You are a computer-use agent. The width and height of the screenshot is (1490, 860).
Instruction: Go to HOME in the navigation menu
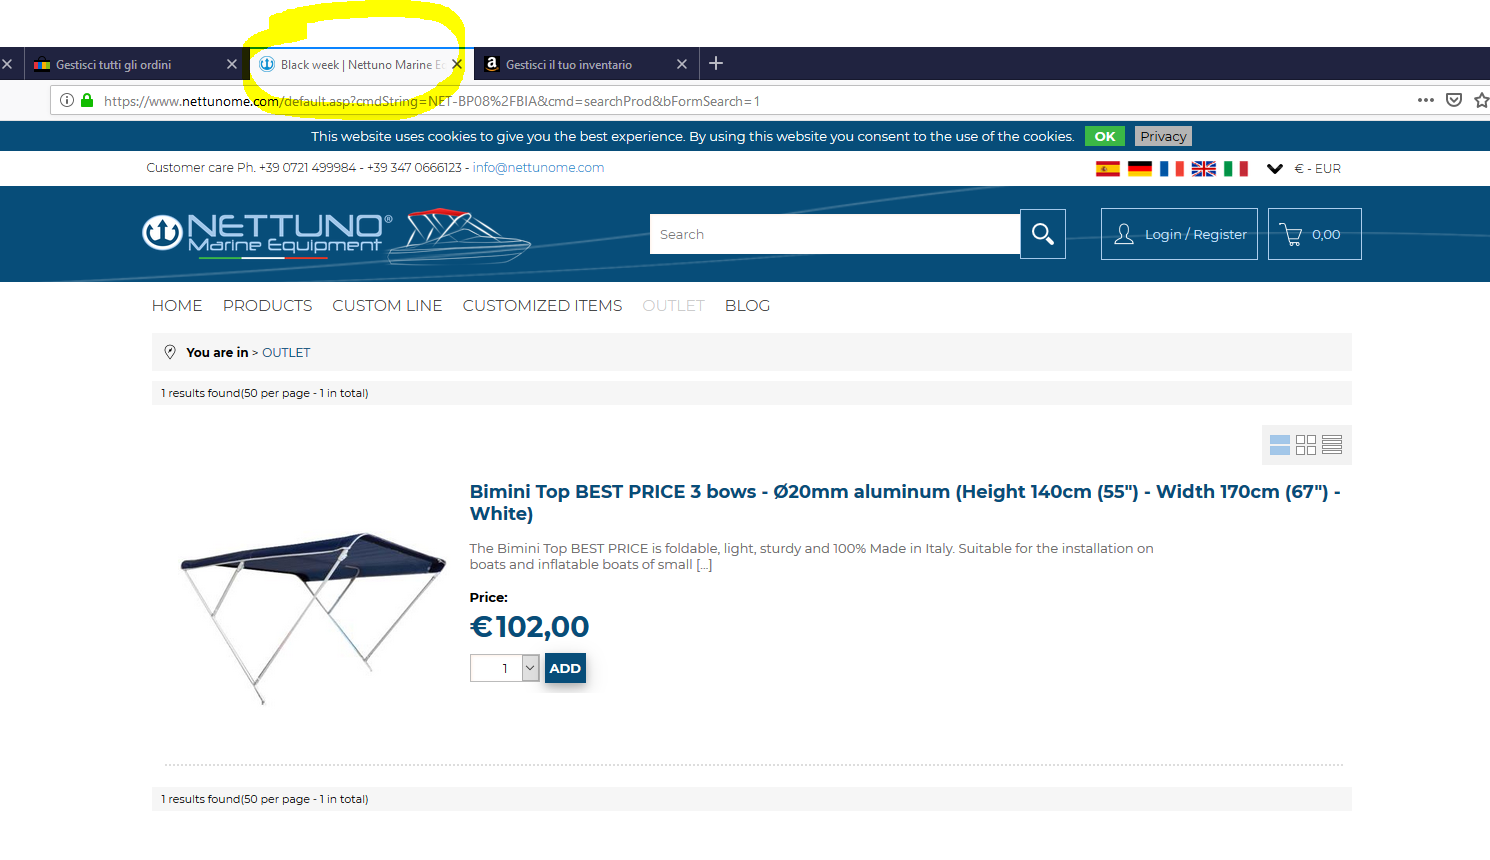177,306
